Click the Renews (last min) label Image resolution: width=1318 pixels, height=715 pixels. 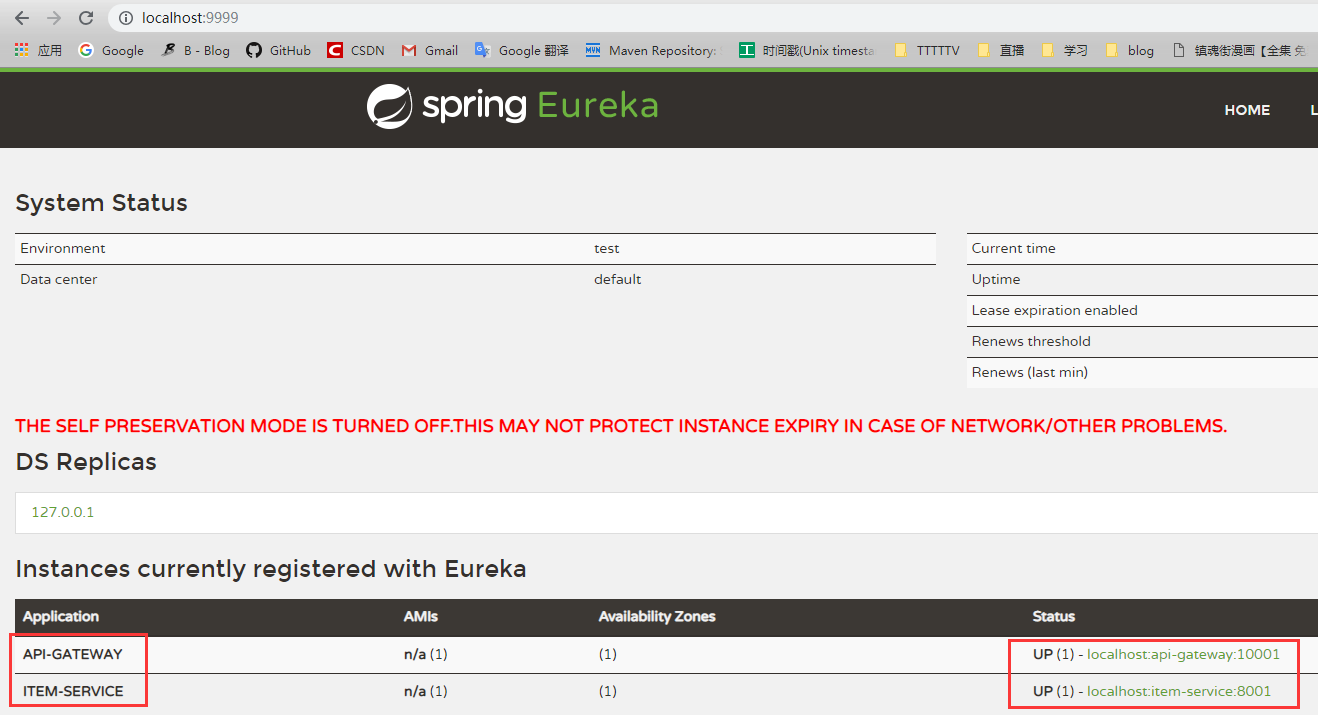[x=1029, y=372]
